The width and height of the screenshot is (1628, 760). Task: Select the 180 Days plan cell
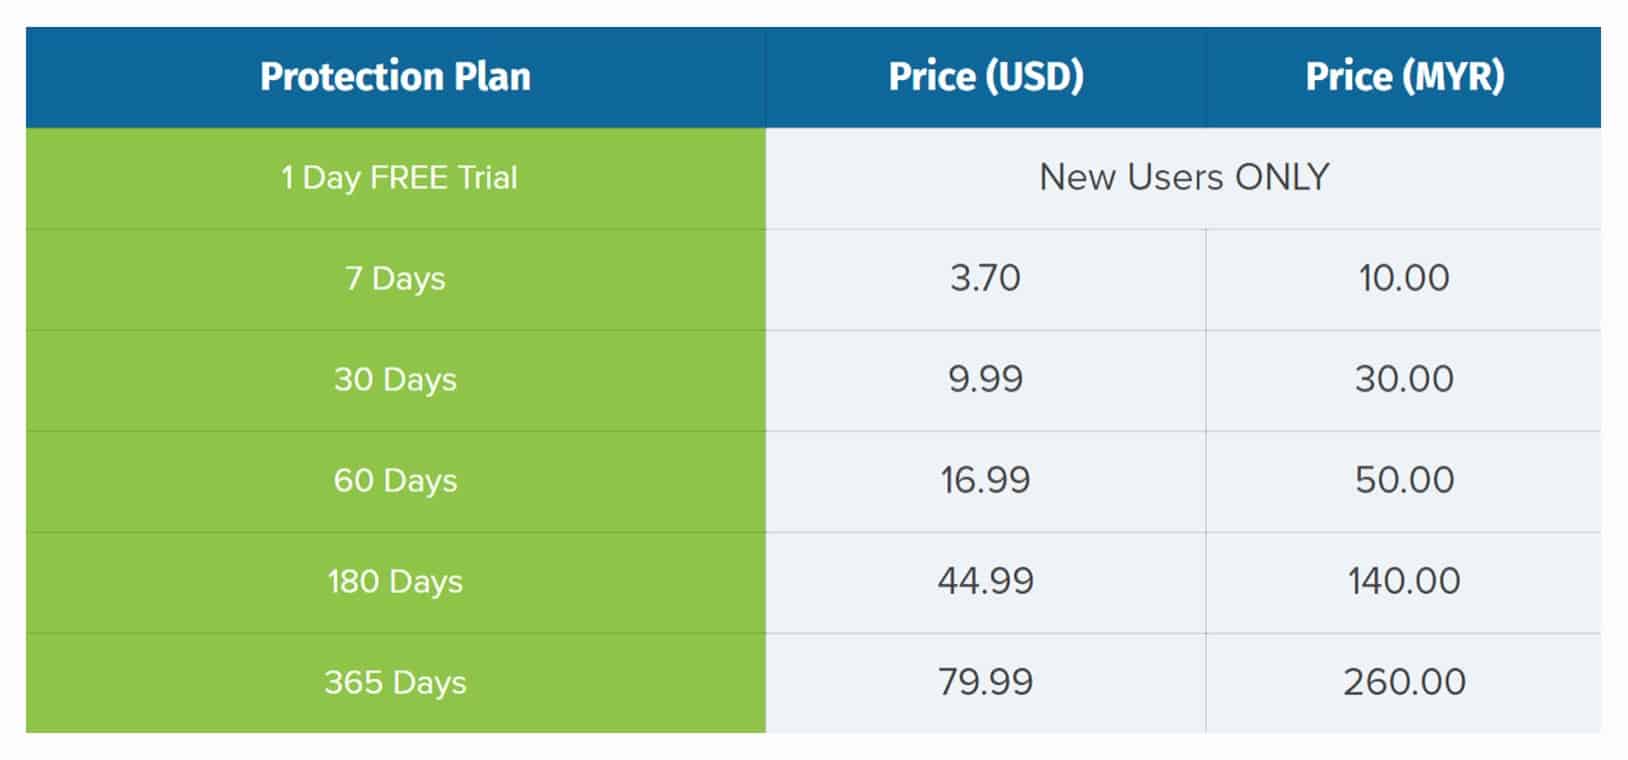tap(396, 582)
